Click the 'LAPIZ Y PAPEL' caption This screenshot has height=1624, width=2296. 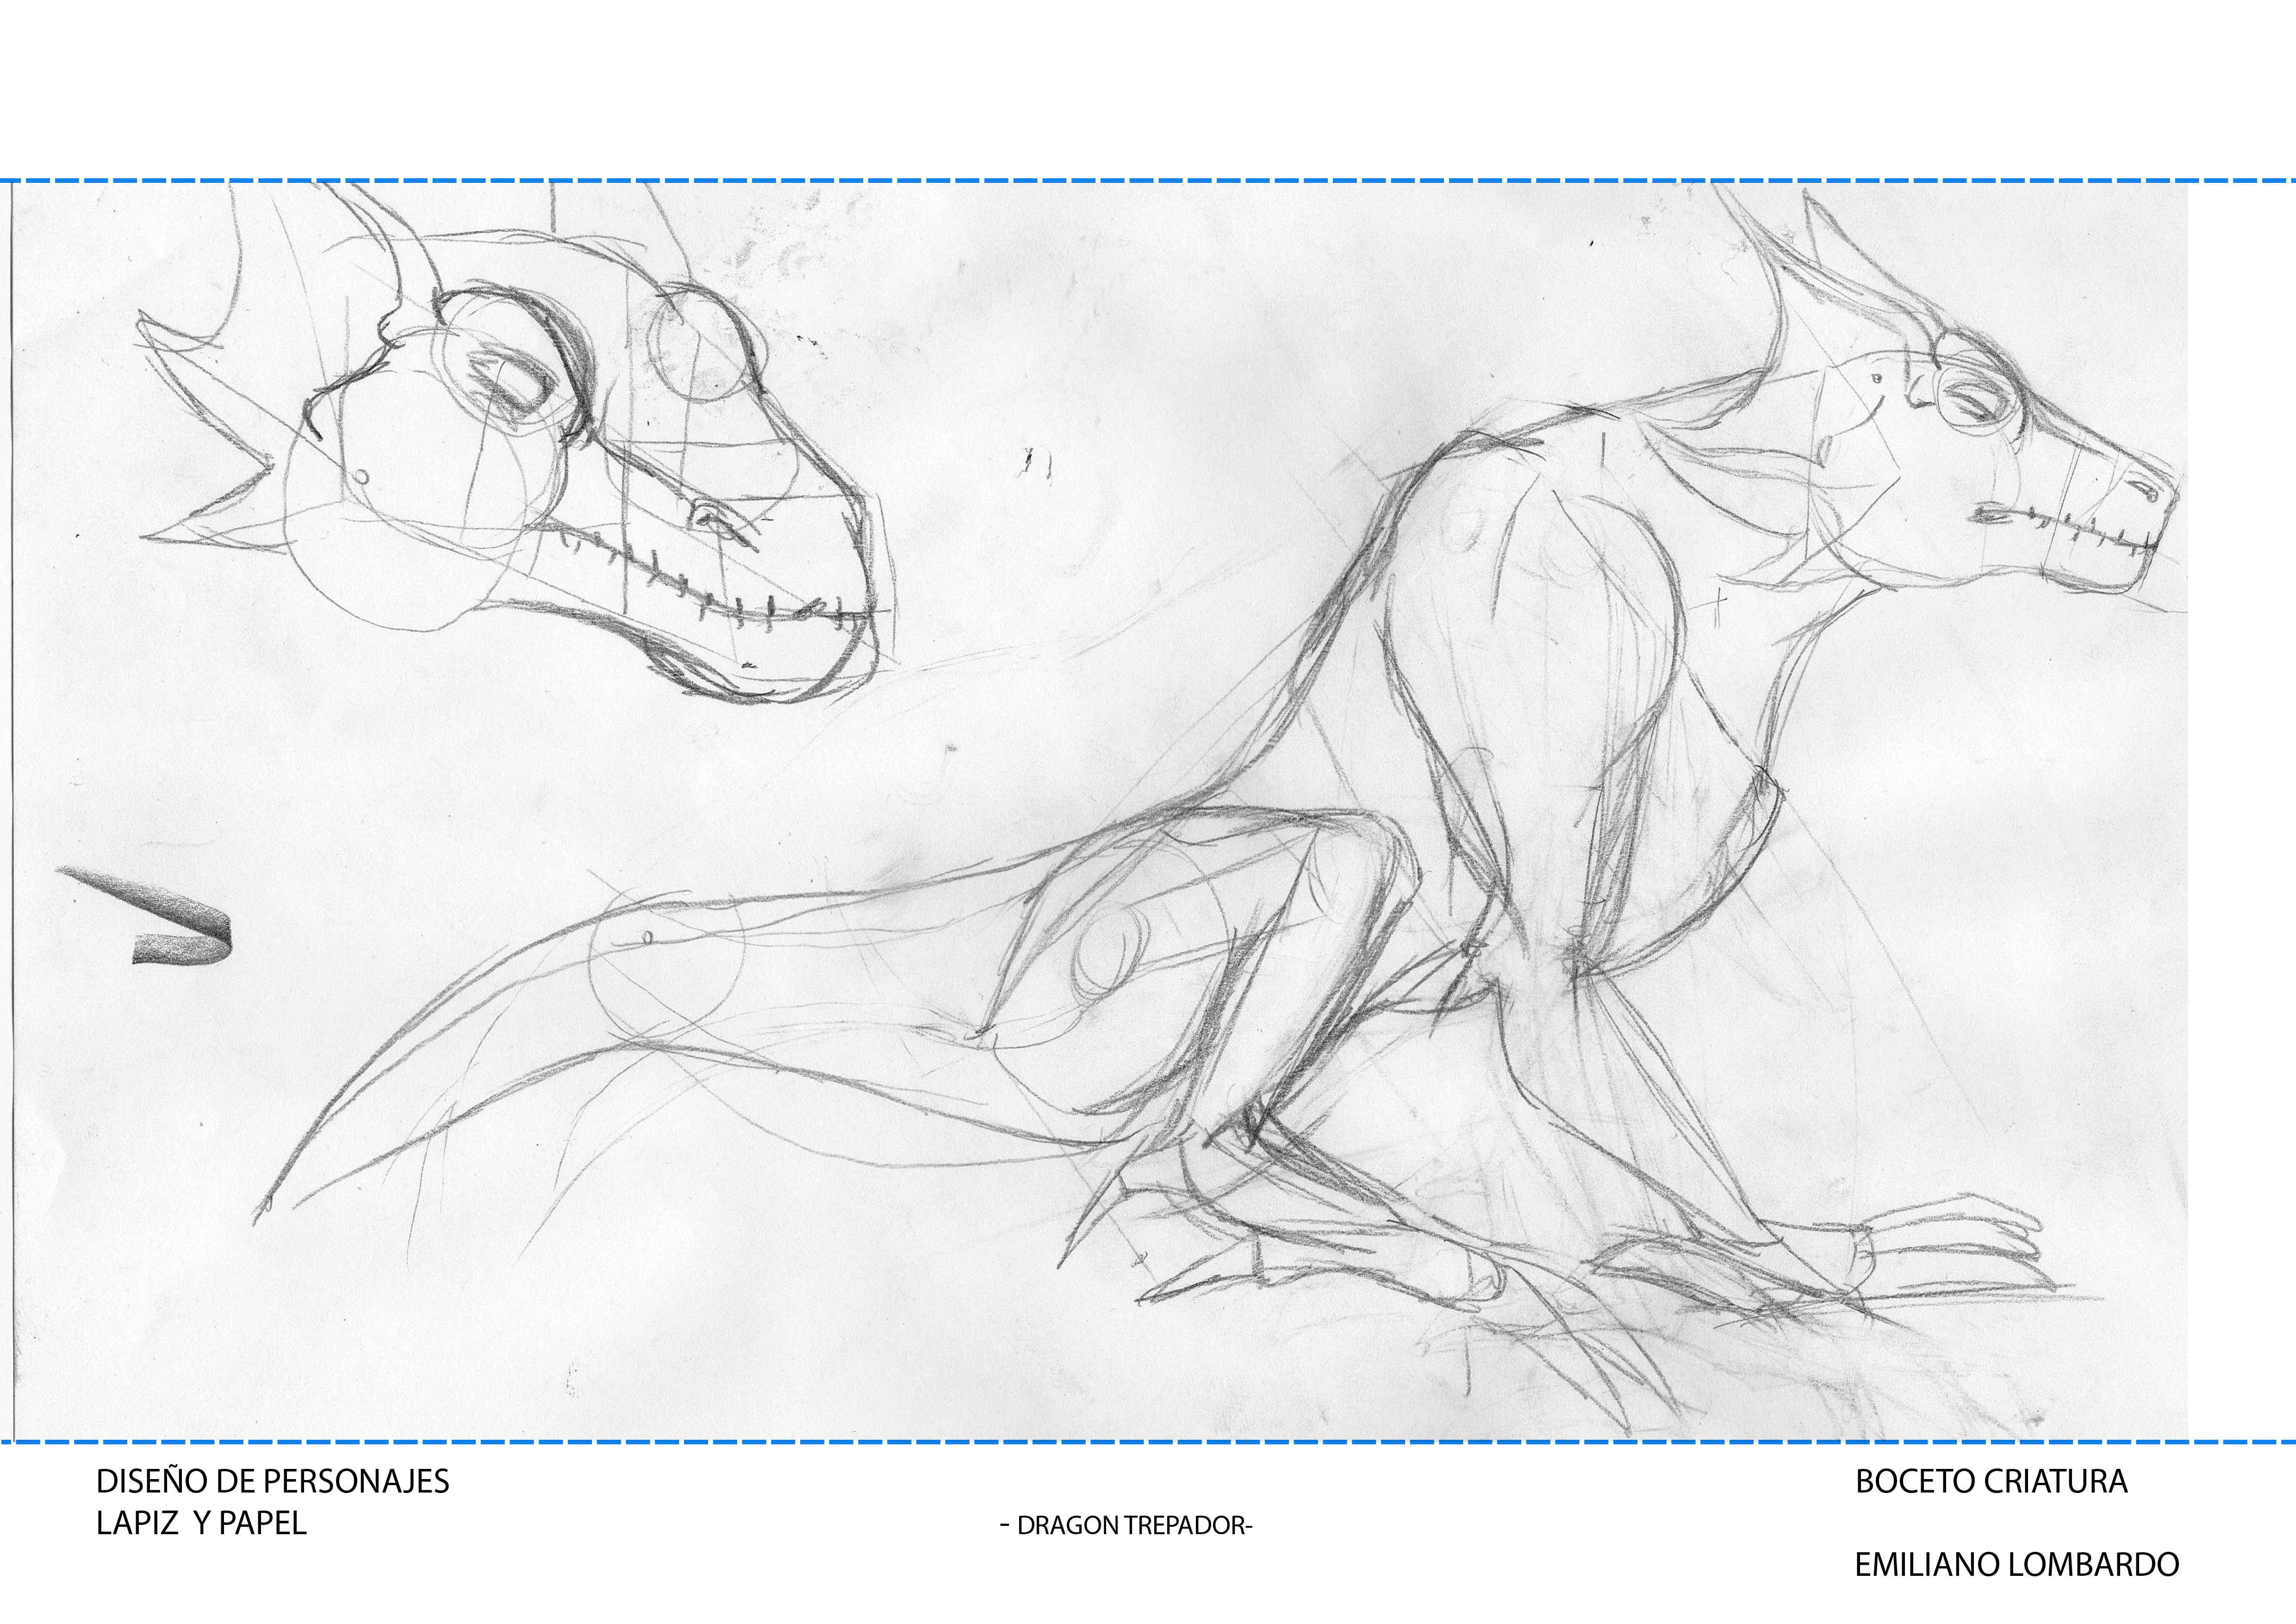point(201,1523)
